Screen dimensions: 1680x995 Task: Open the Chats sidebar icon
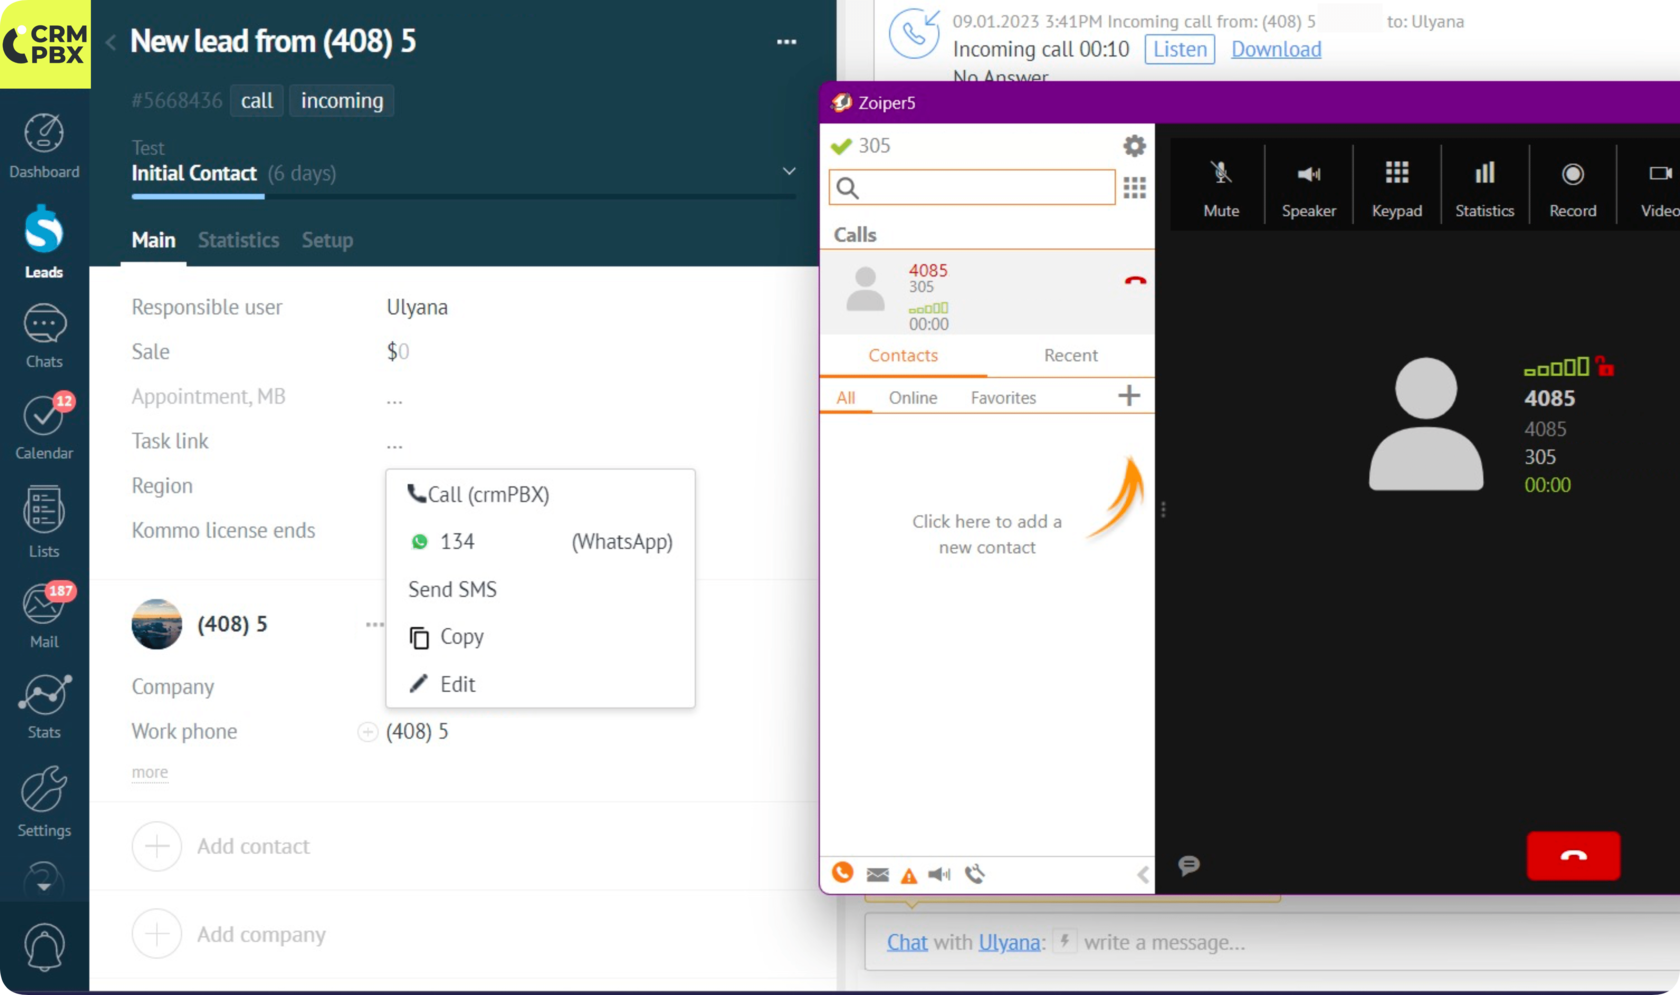coord(44,337)
